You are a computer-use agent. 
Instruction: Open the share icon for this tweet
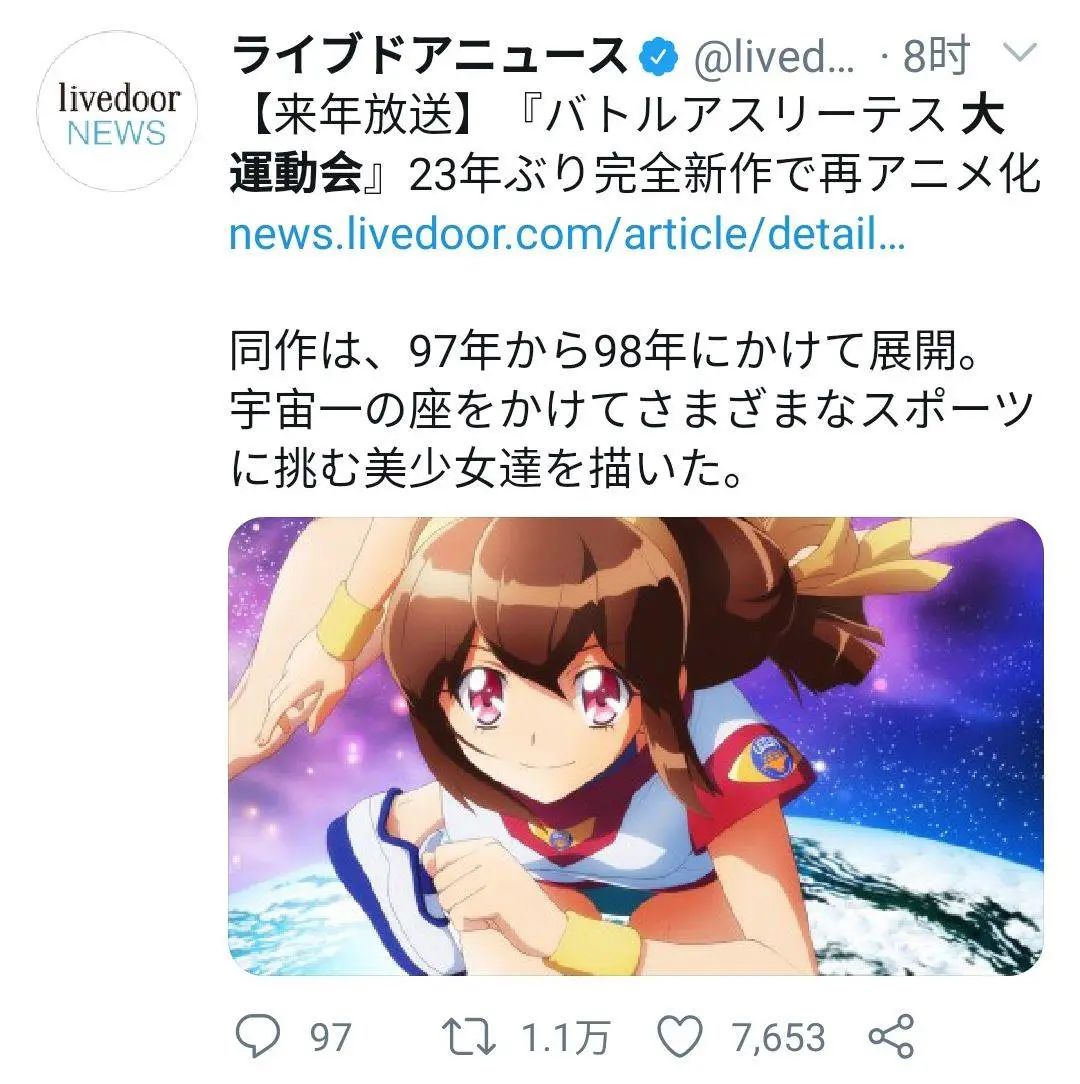point(891,1036)
